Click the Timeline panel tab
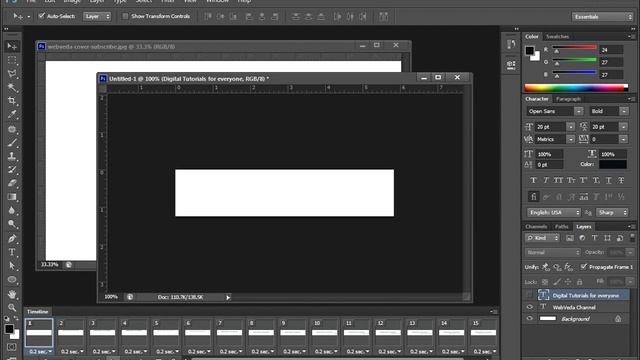Screen dimensions: 640x360 point(38,311)
